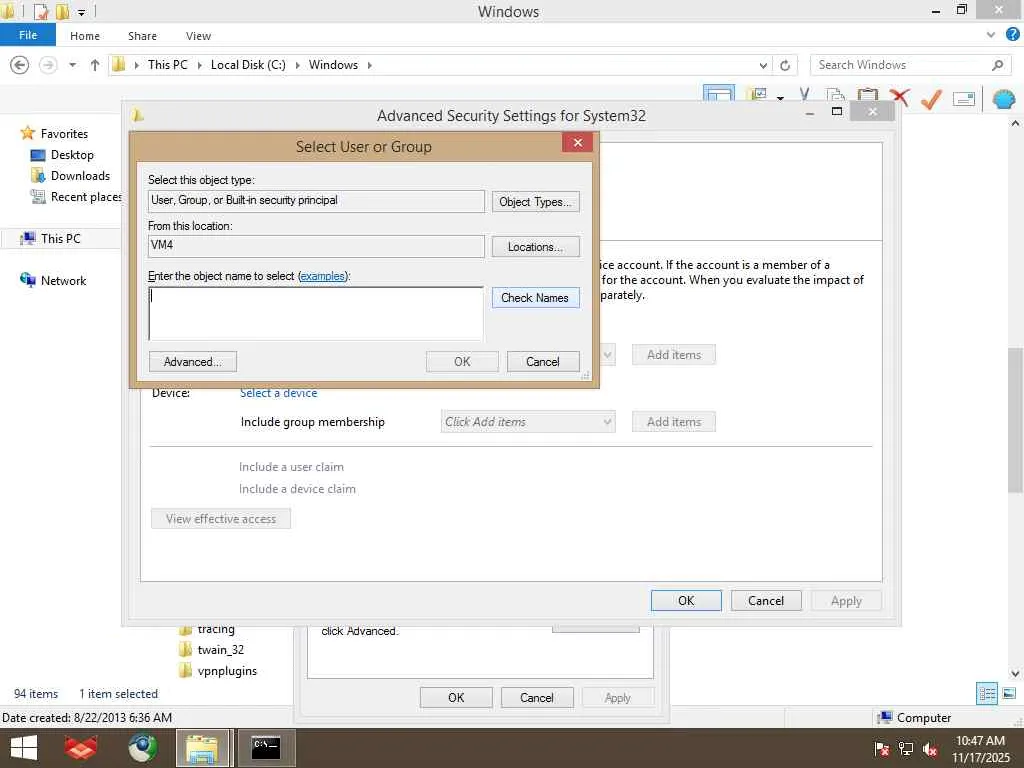
Task: Click the Up one level arrow
Action: point(95,65)
